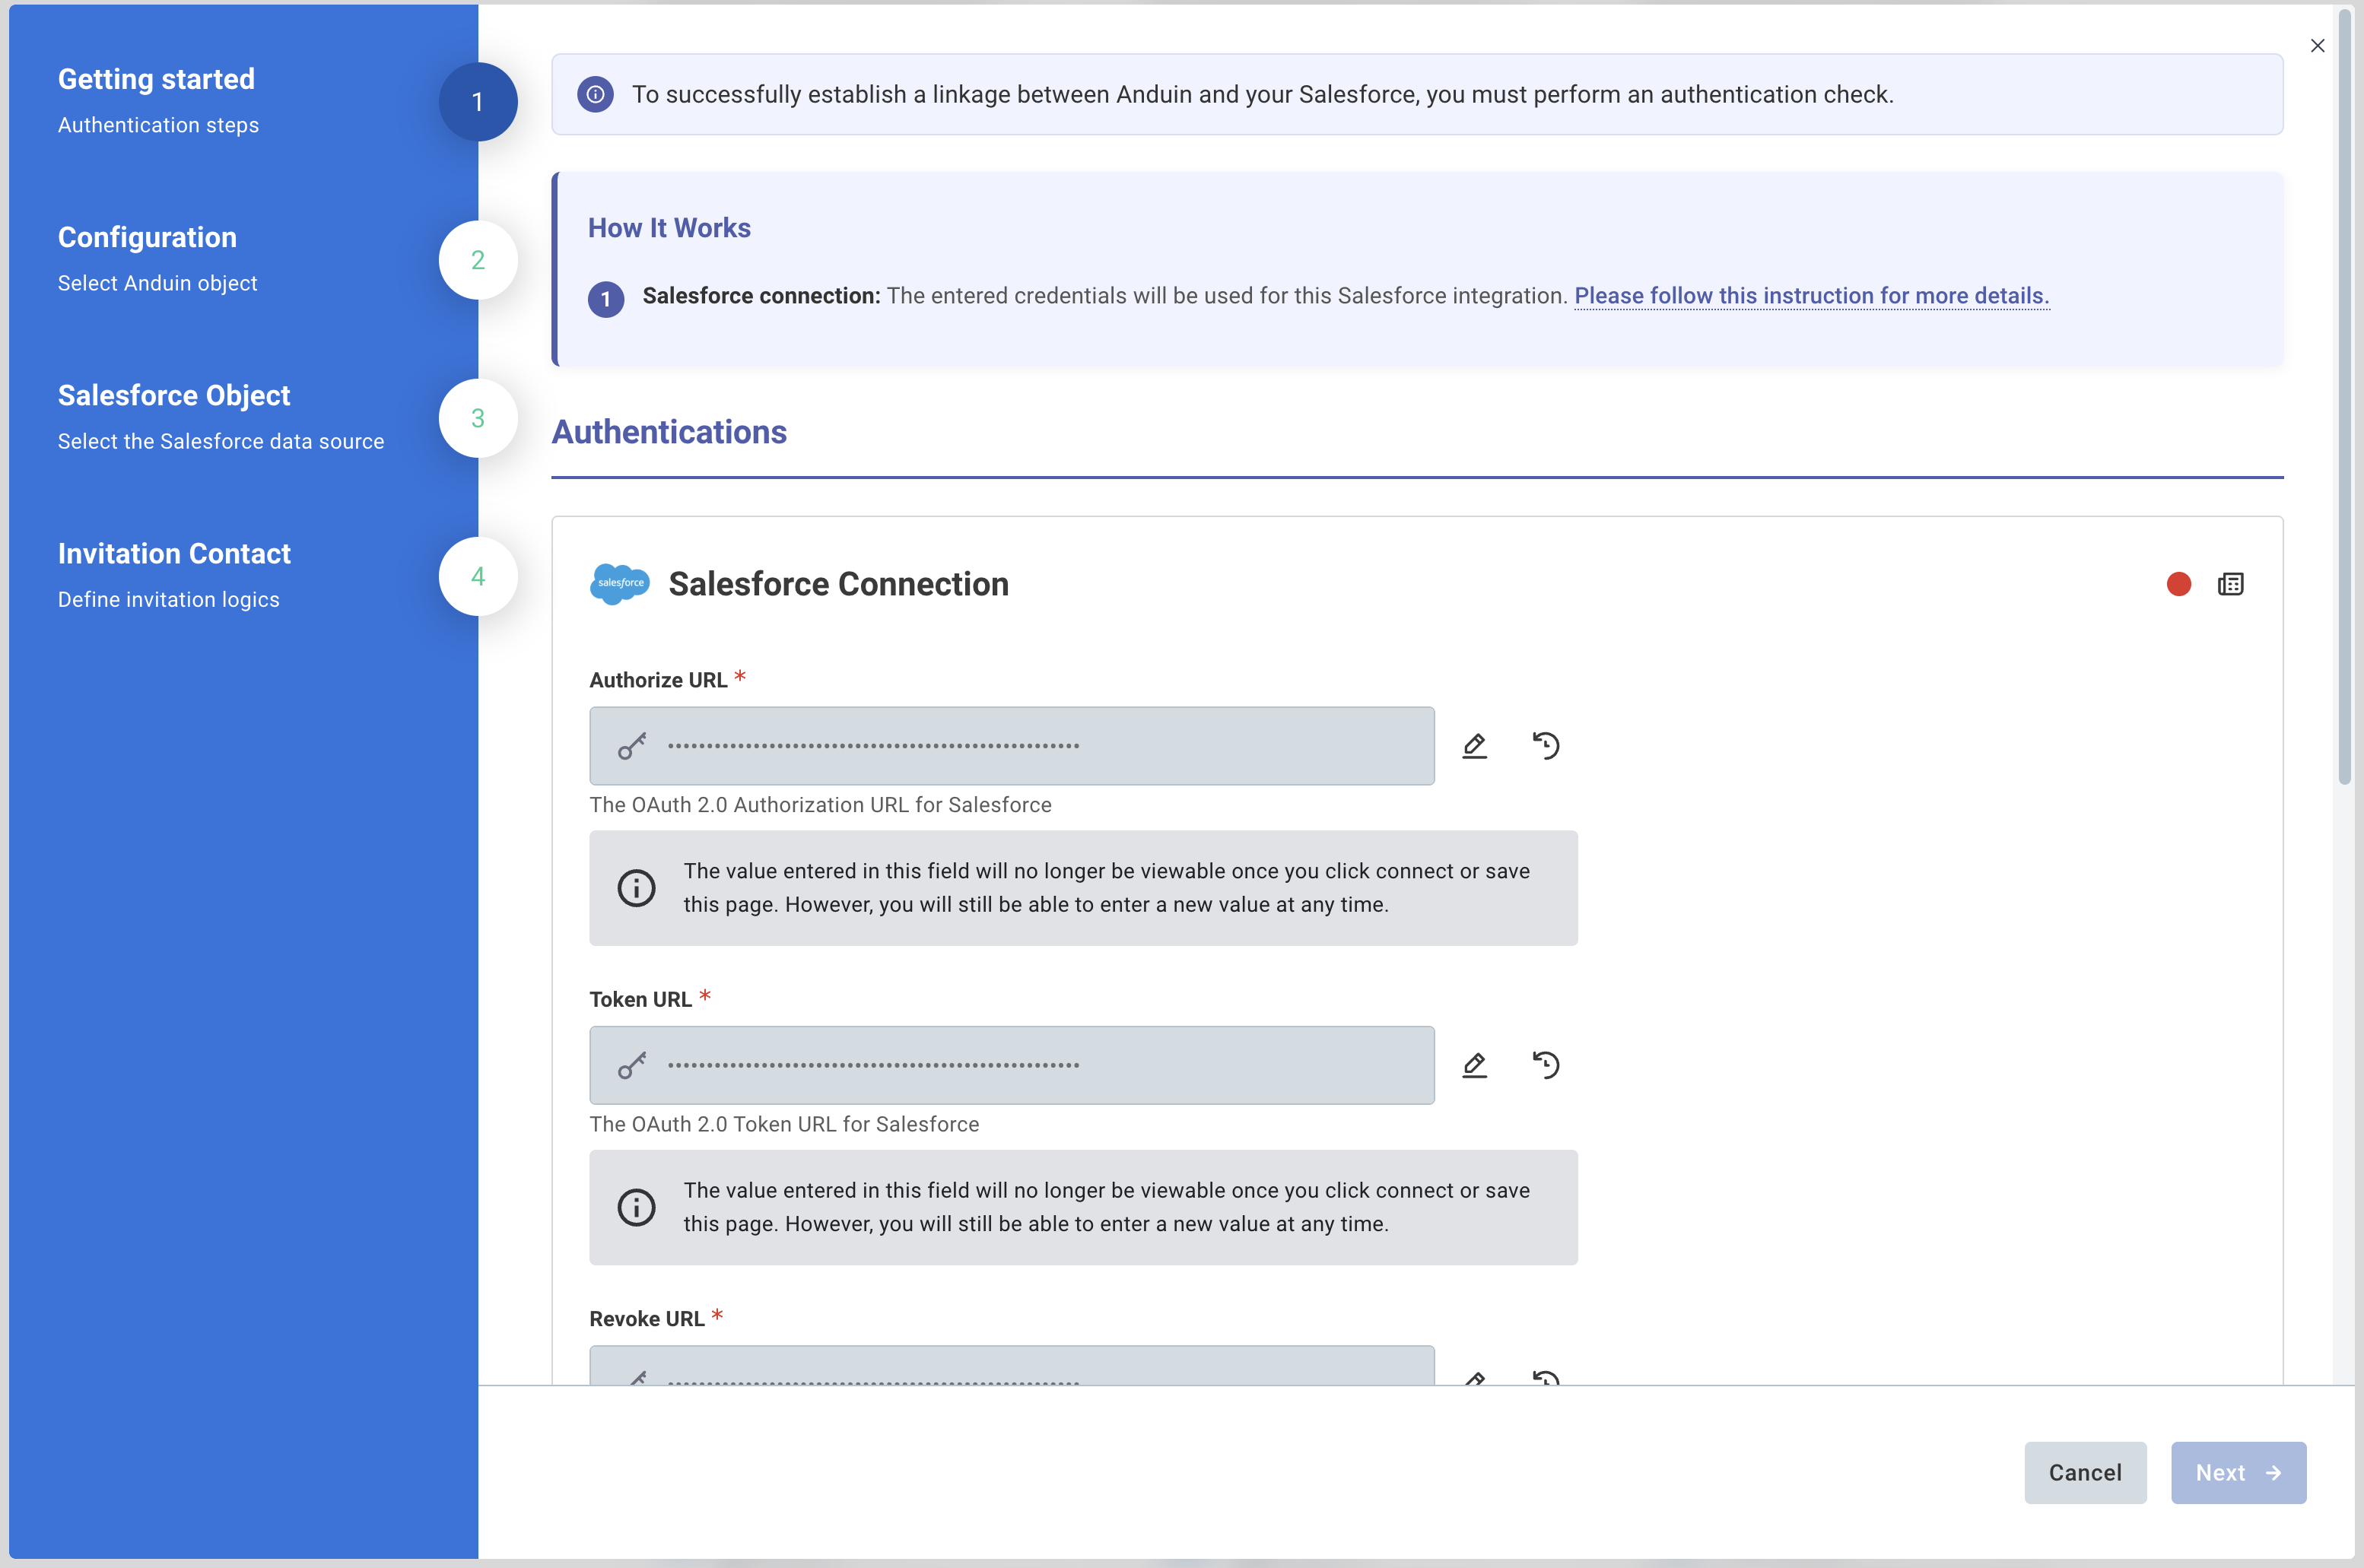This screenshot has width=2364, height=1568.
Task: Click the Cancel button
Action: [x=2085, y=1472]
